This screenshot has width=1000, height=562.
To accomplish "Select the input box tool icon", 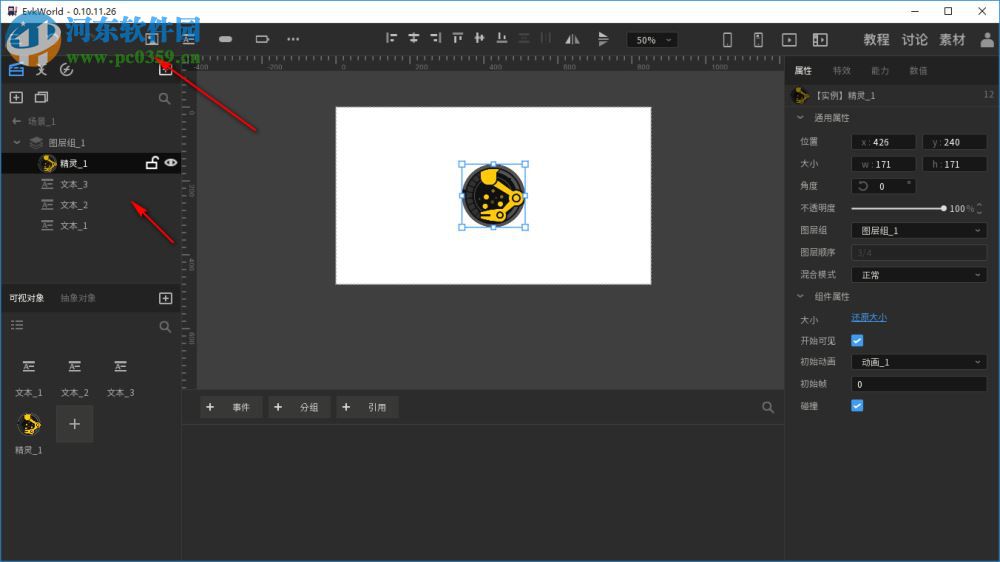I will (262, 39).
